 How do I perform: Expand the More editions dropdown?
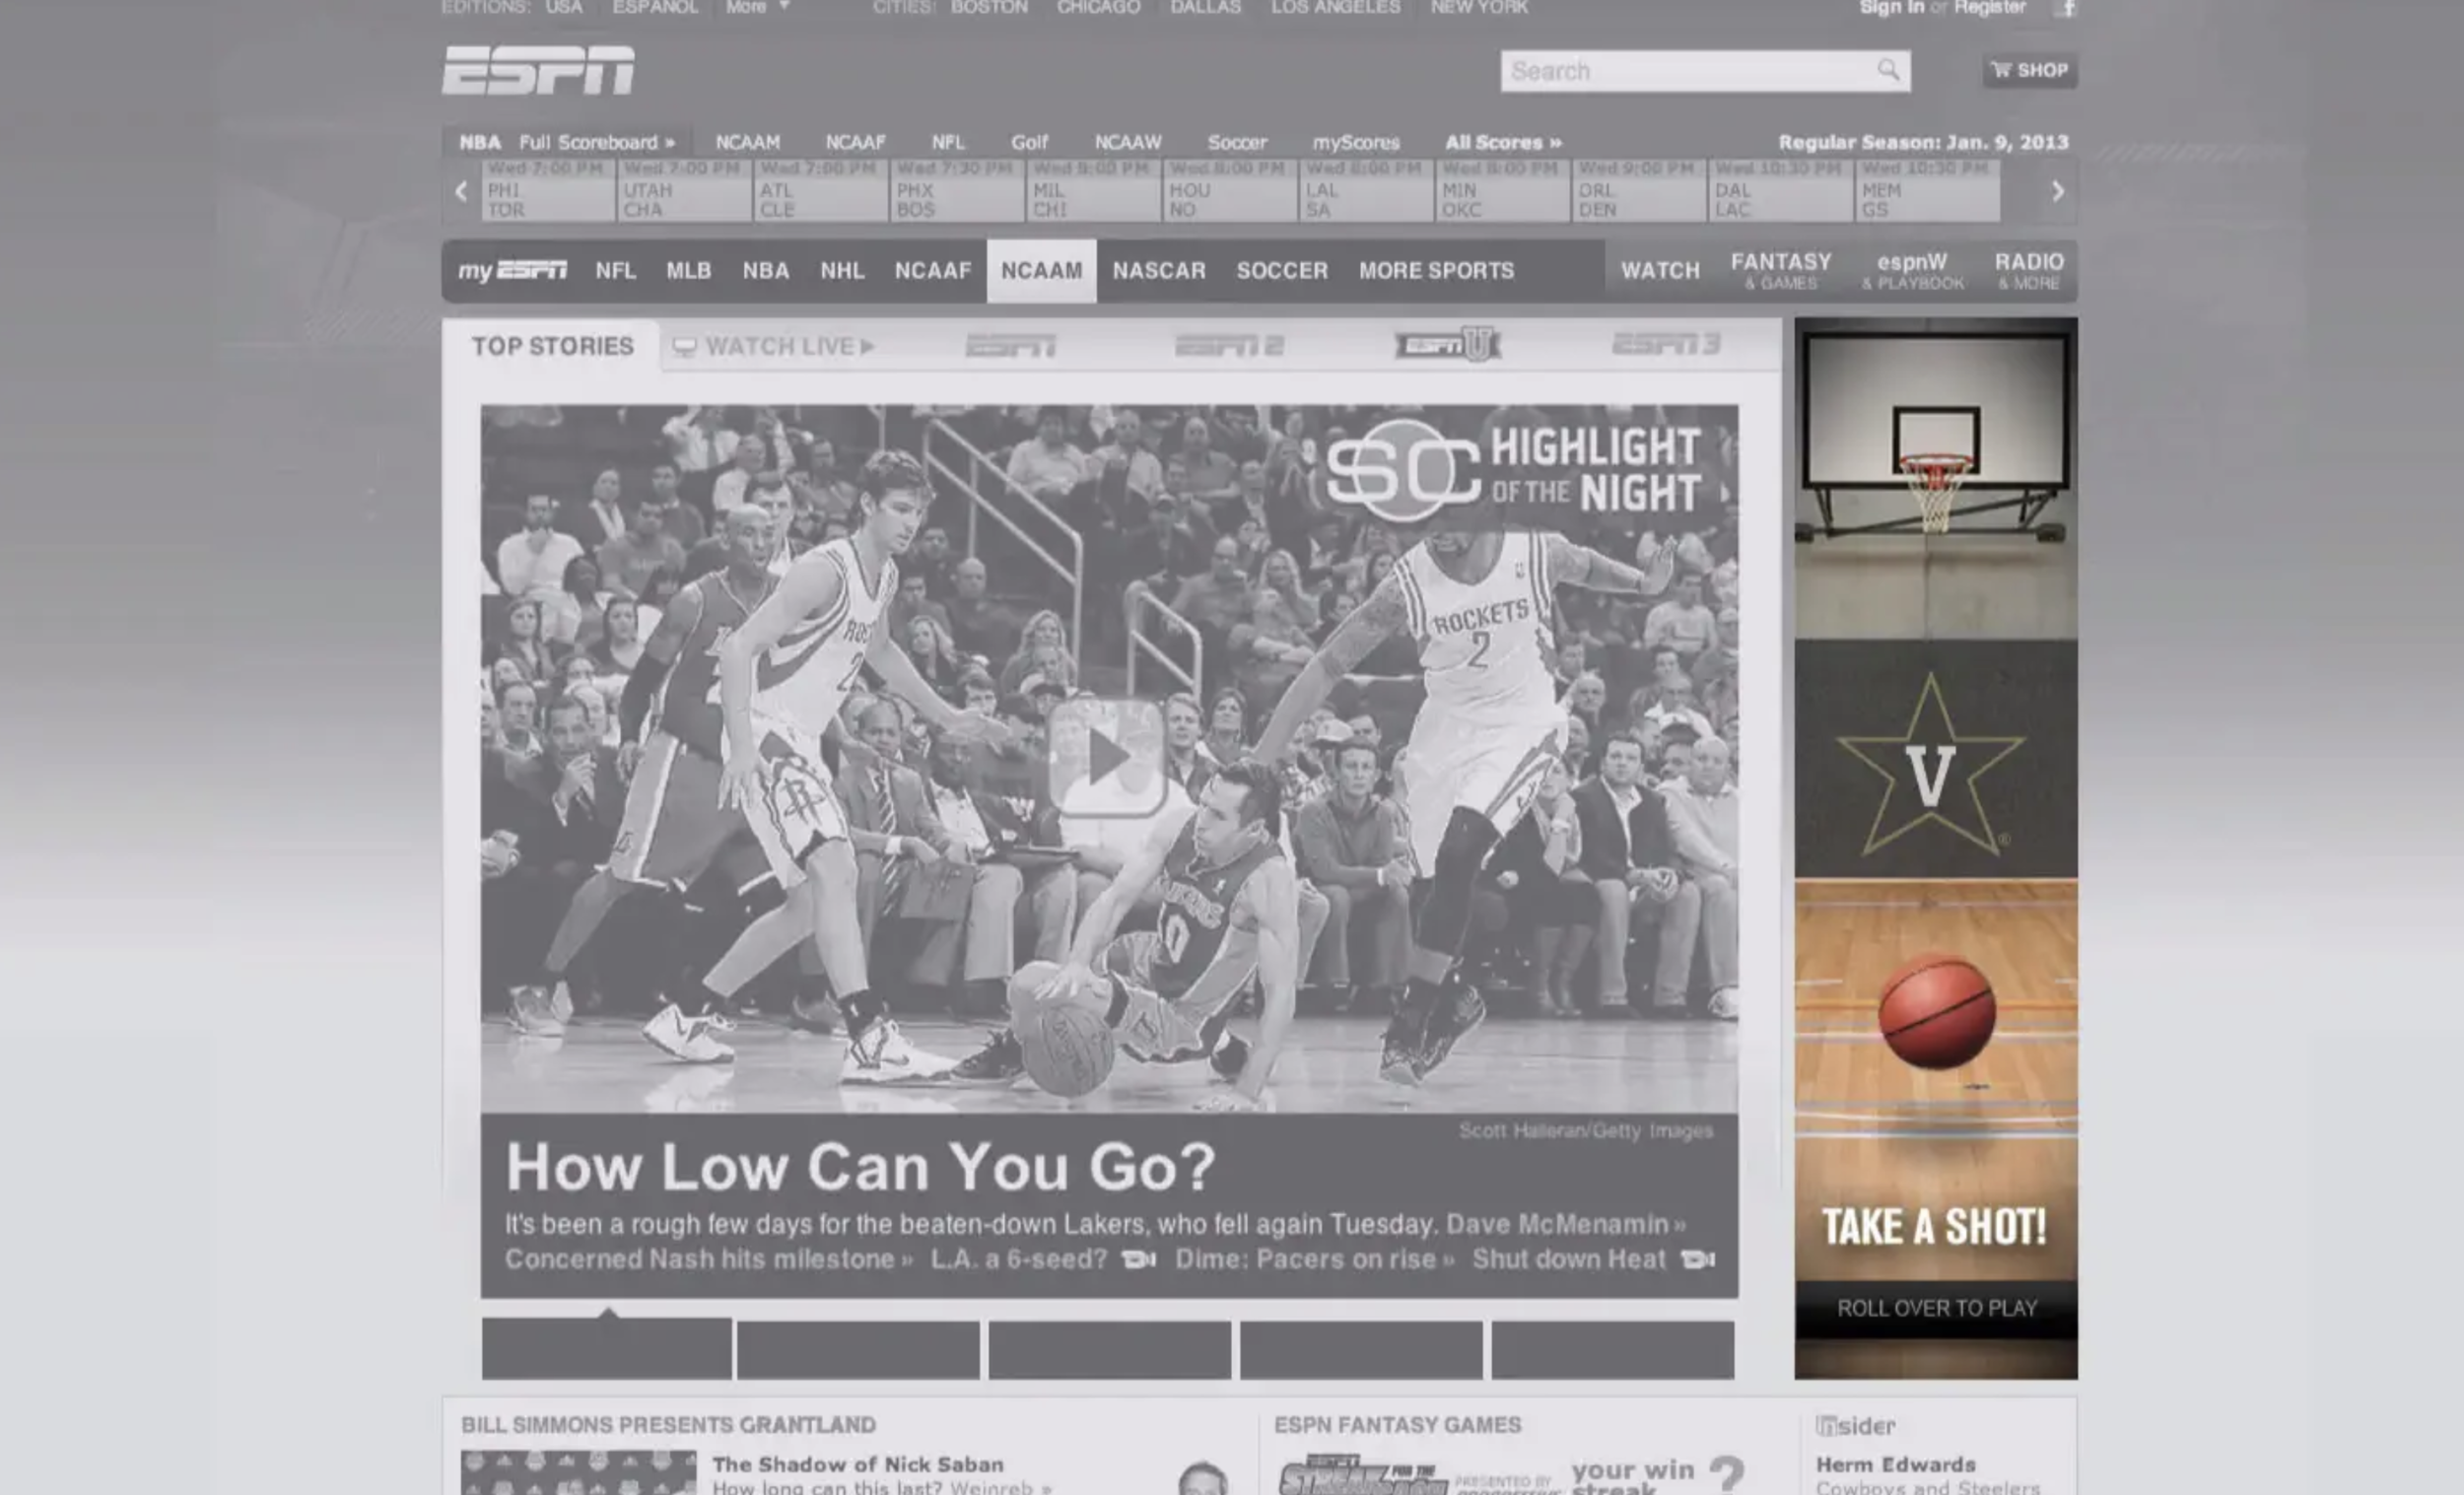click(757, 8)
